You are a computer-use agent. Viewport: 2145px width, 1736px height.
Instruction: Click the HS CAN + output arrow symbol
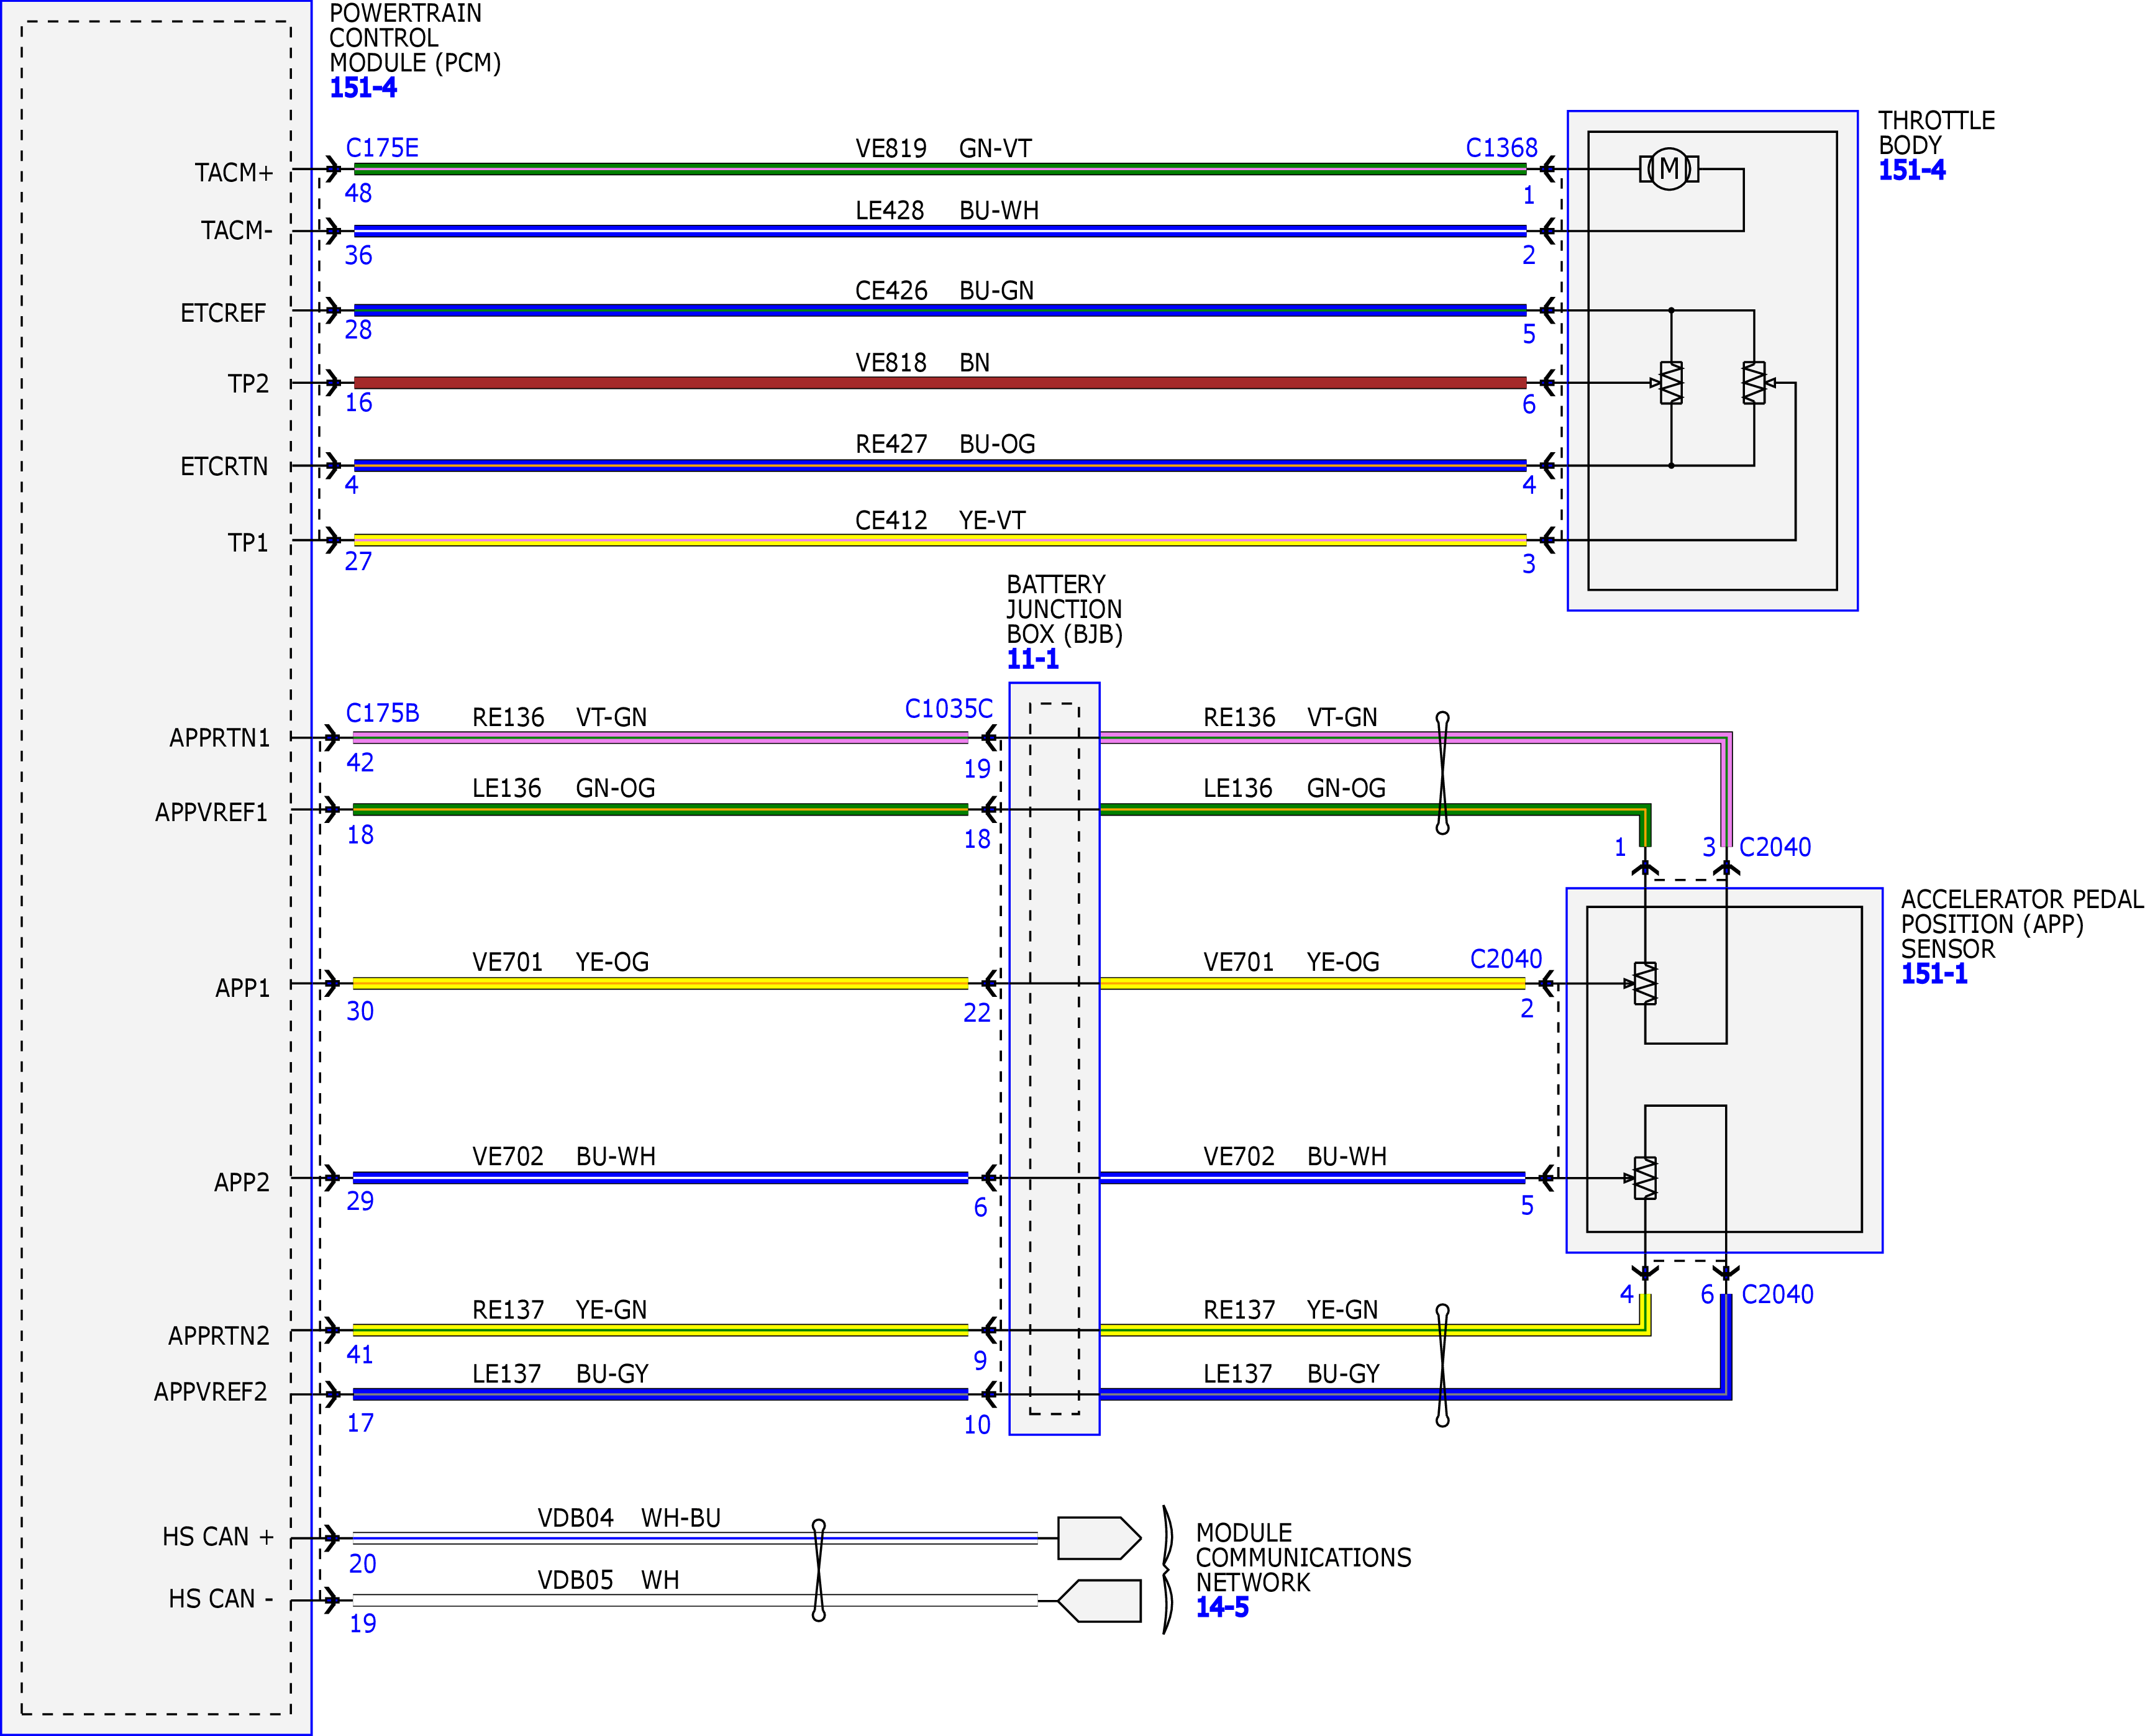pyautogui.click(x=1099, y=1538)
